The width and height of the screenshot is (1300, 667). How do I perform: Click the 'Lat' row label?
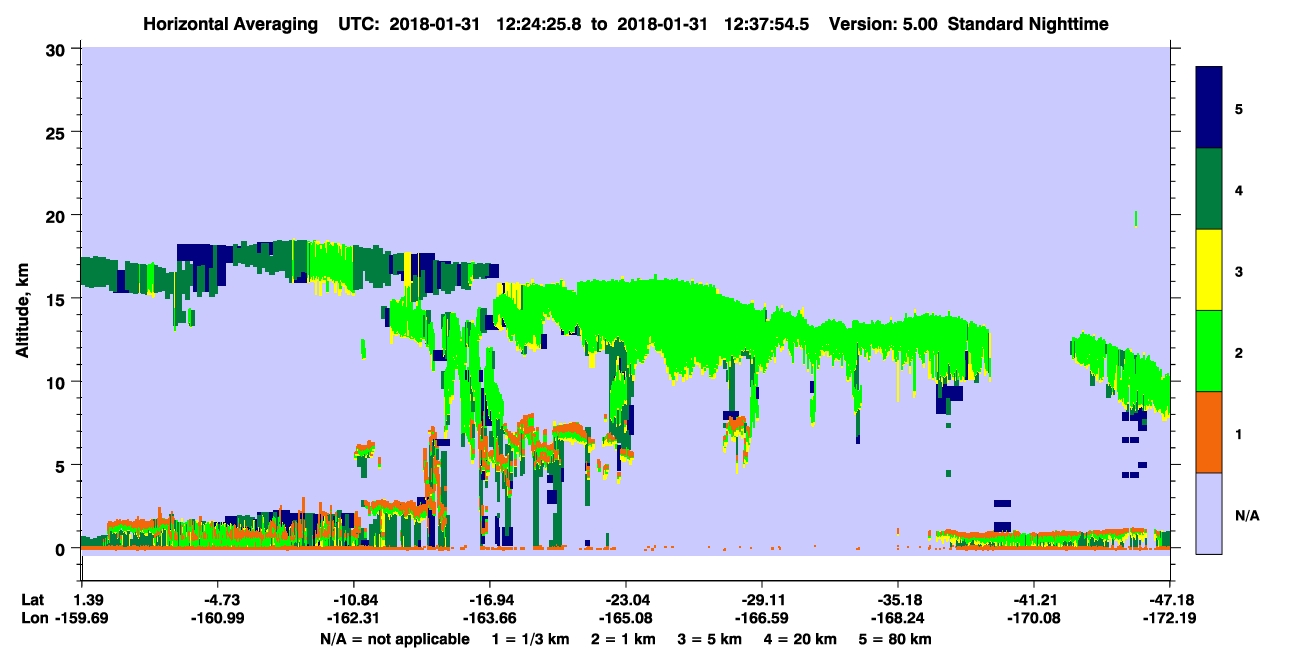coord(33,600)
